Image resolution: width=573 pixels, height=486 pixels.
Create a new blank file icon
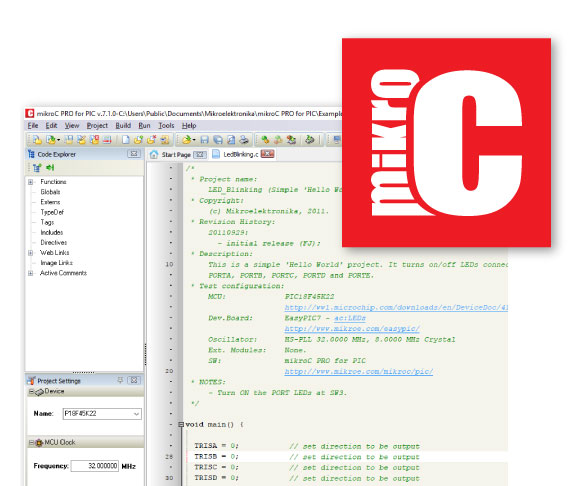[126, 140]
